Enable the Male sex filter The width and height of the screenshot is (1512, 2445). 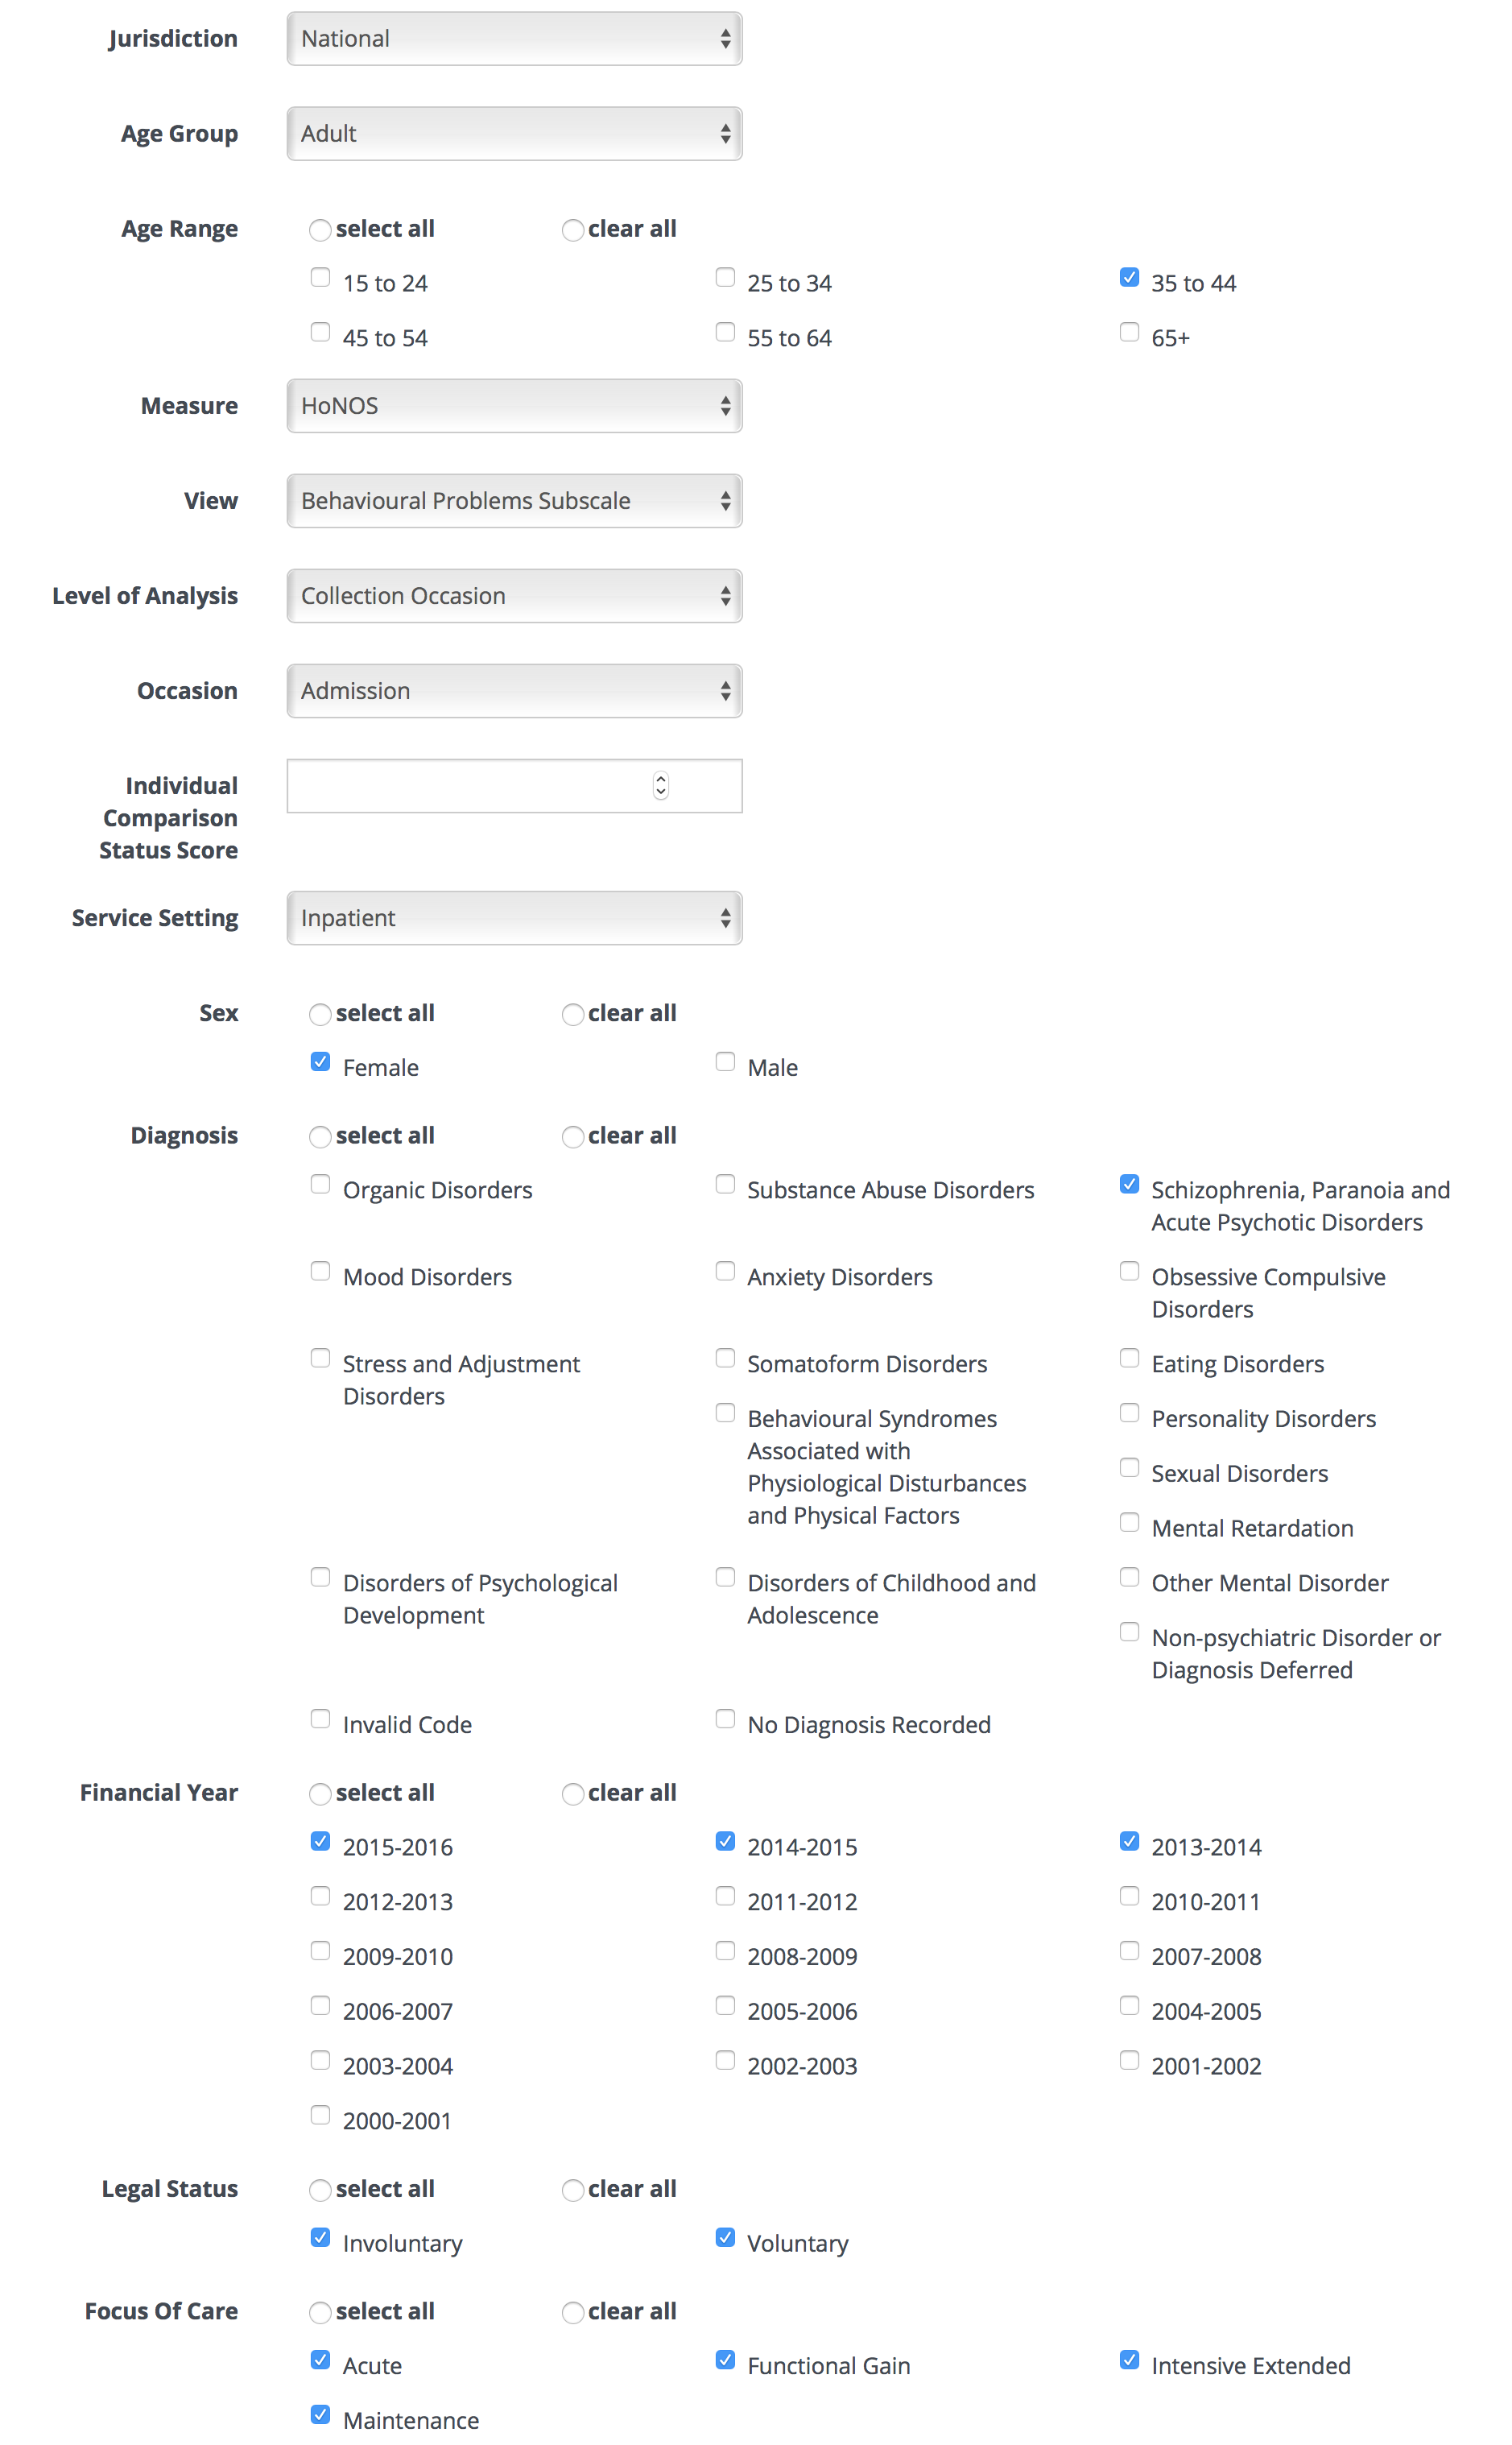pyautogui.click(x=725, y=1061)
